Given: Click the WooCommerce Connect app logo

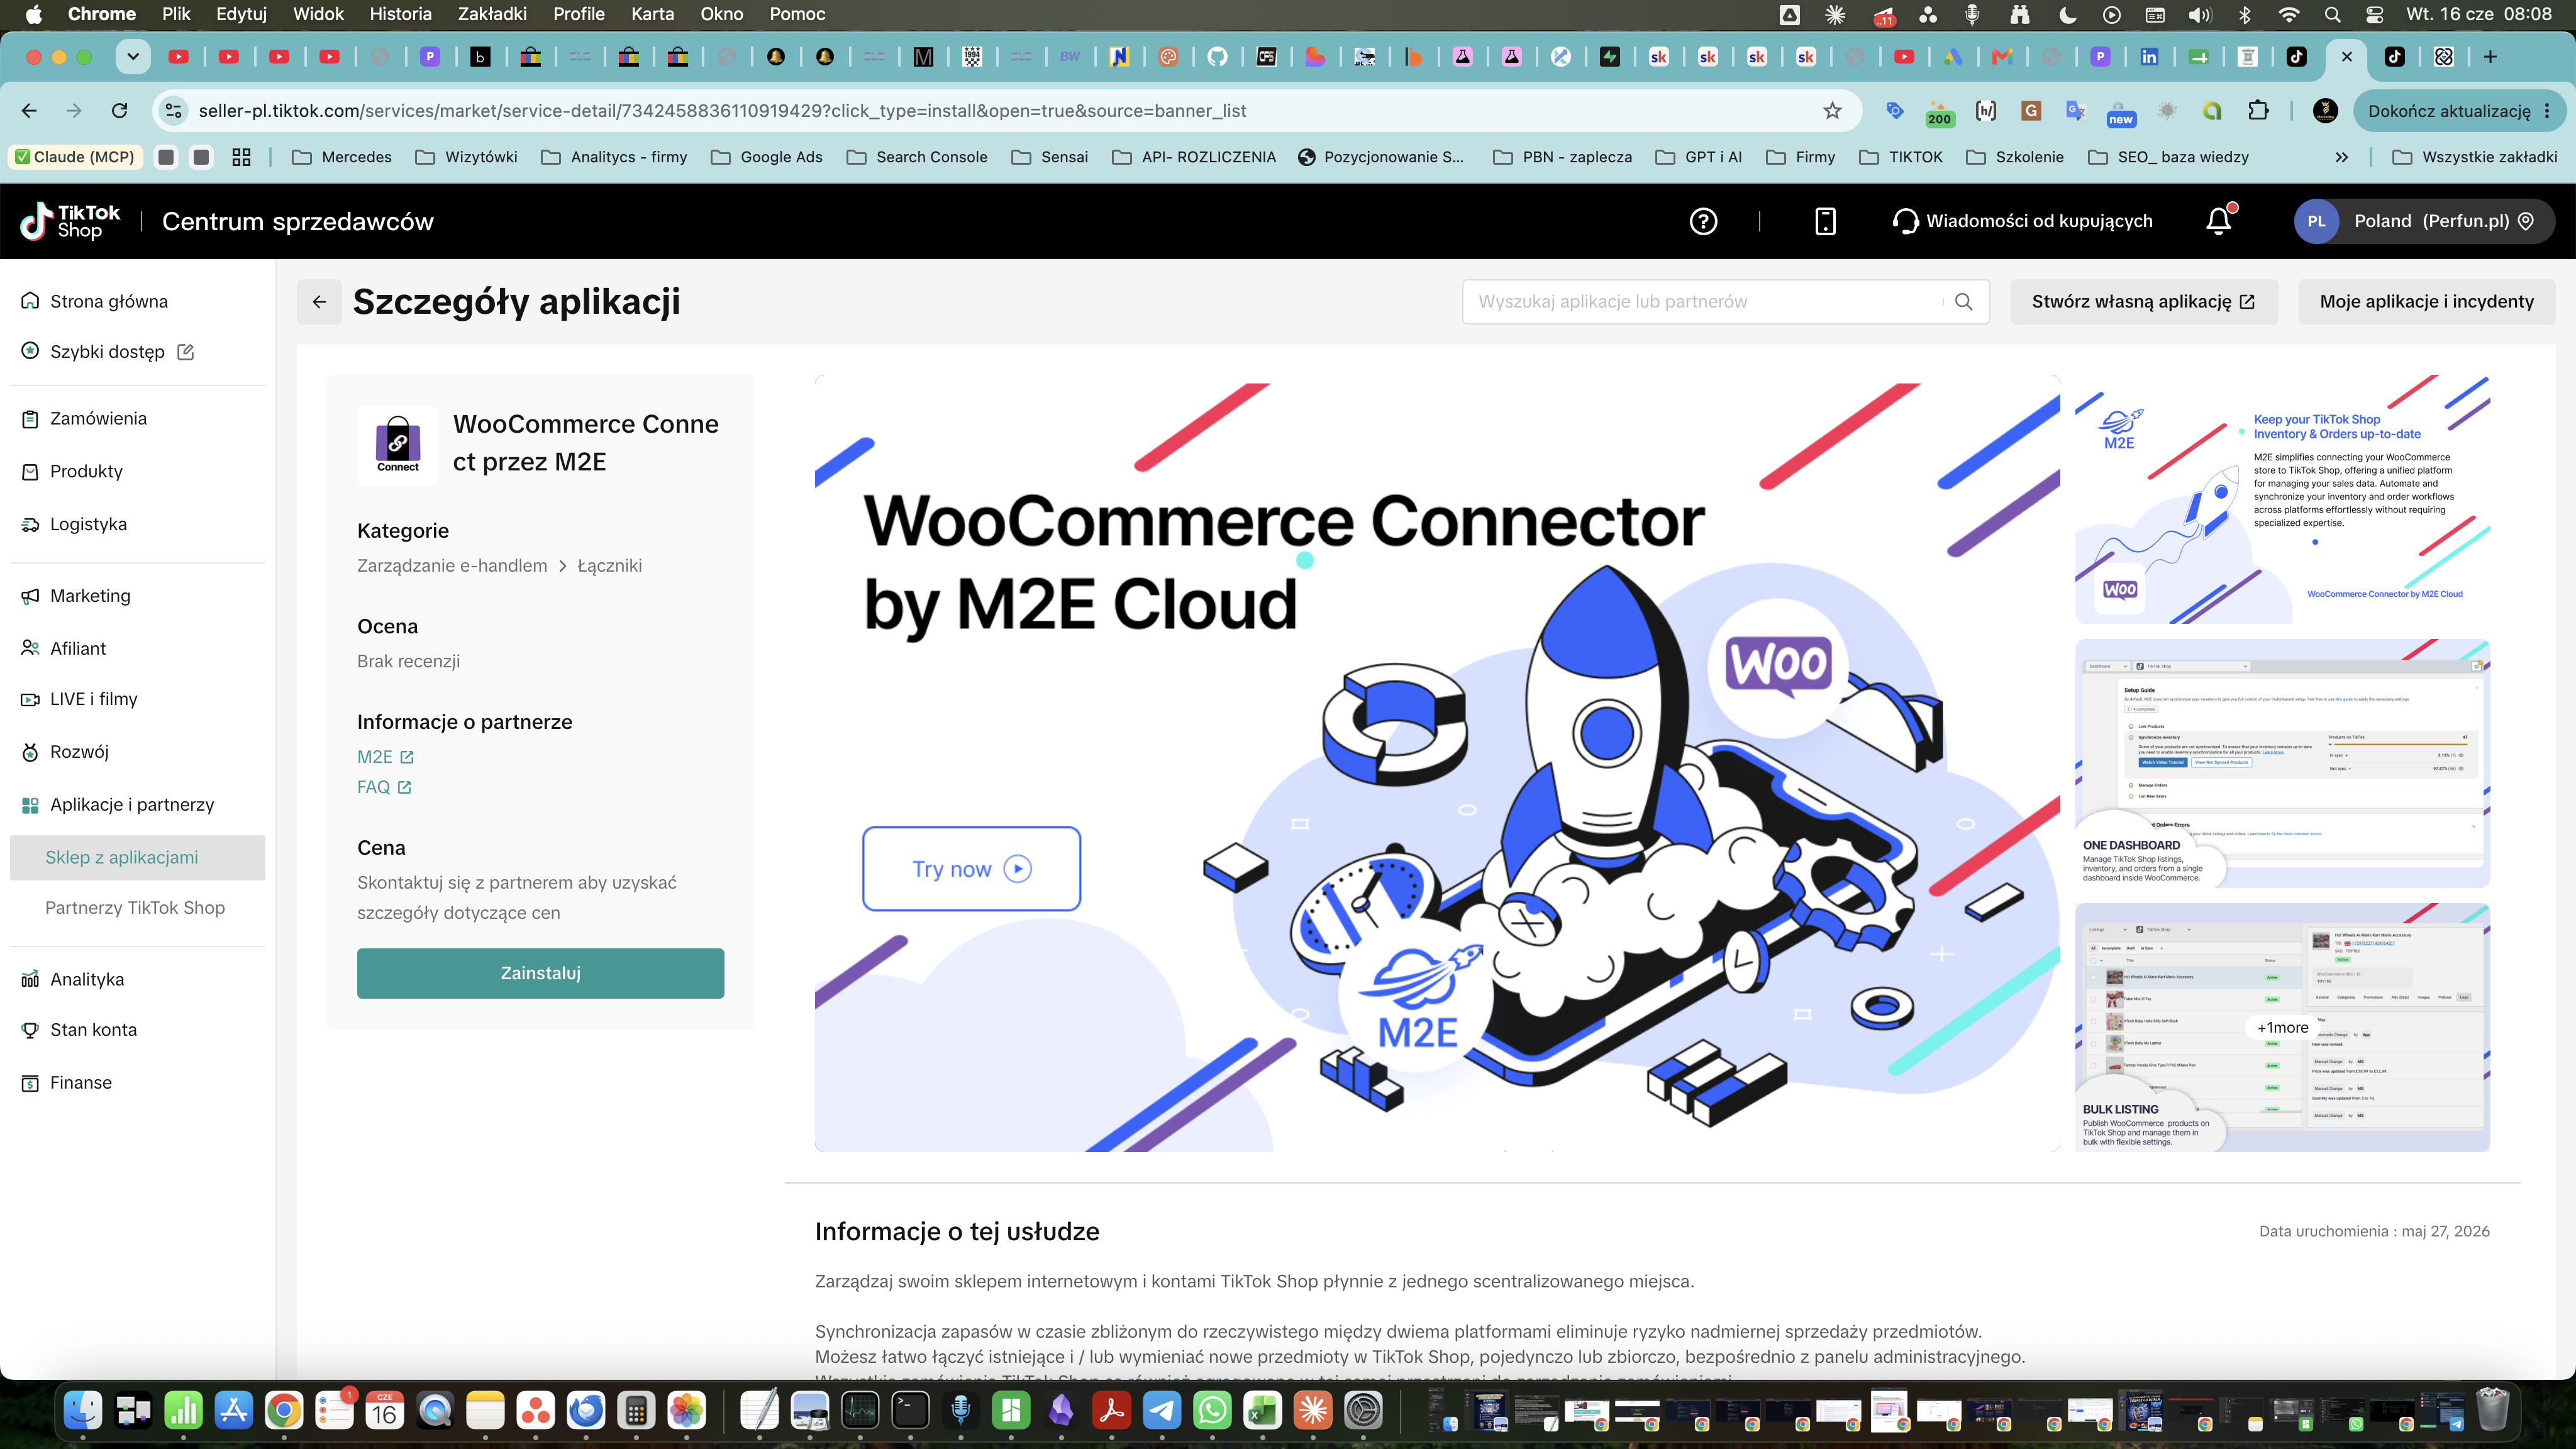Looking at the screenshot, I should 397,445.
